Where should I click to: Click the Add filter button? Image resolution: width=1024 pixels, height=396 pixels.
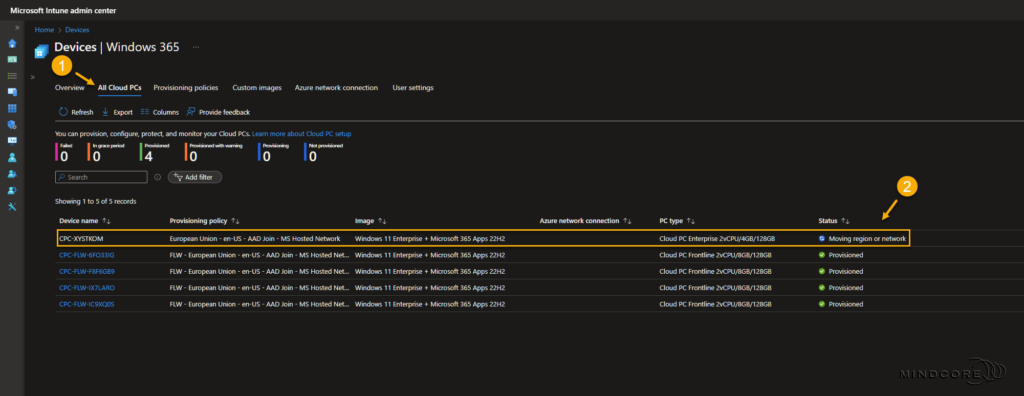tap(195, 177)
